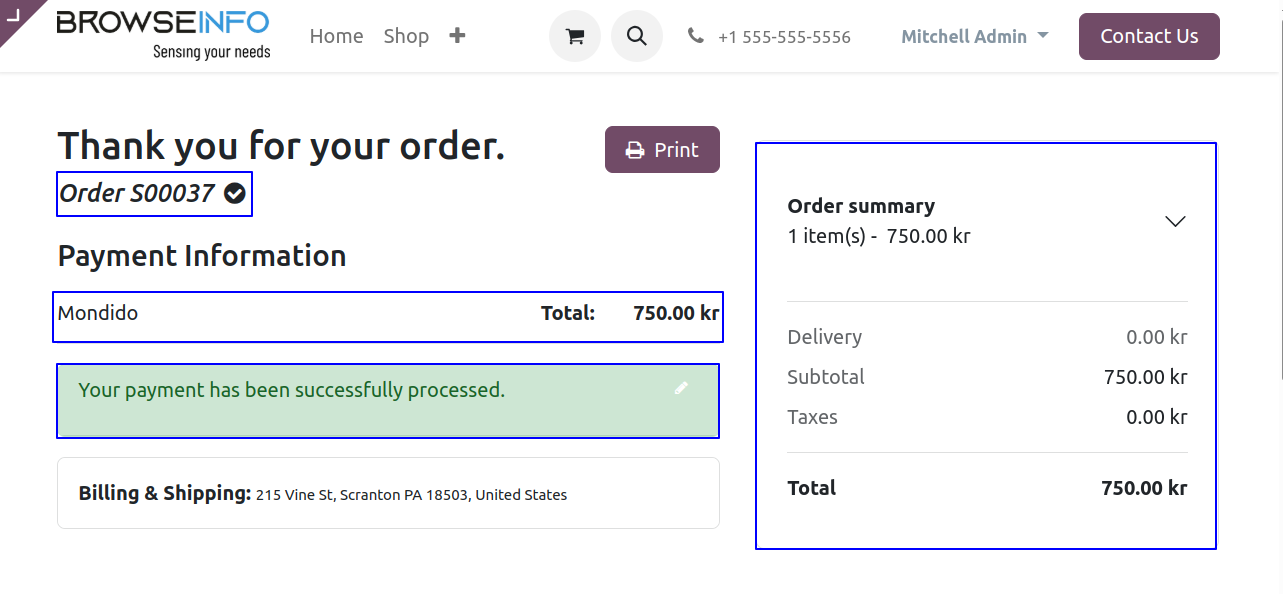Click the Mondido payment total row
Viewport: 1283px width, 594px height.
tap(388, 314)
